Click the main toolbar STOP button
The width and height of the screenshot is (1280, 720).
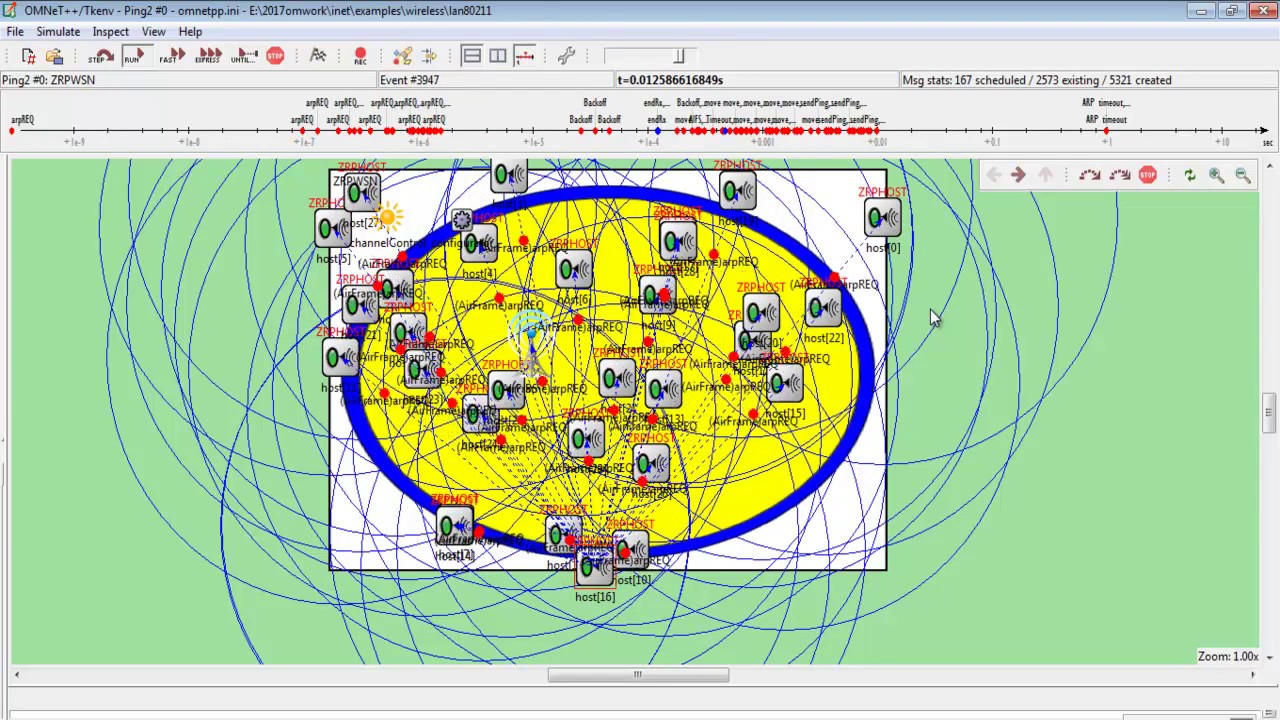click(275, 56)
